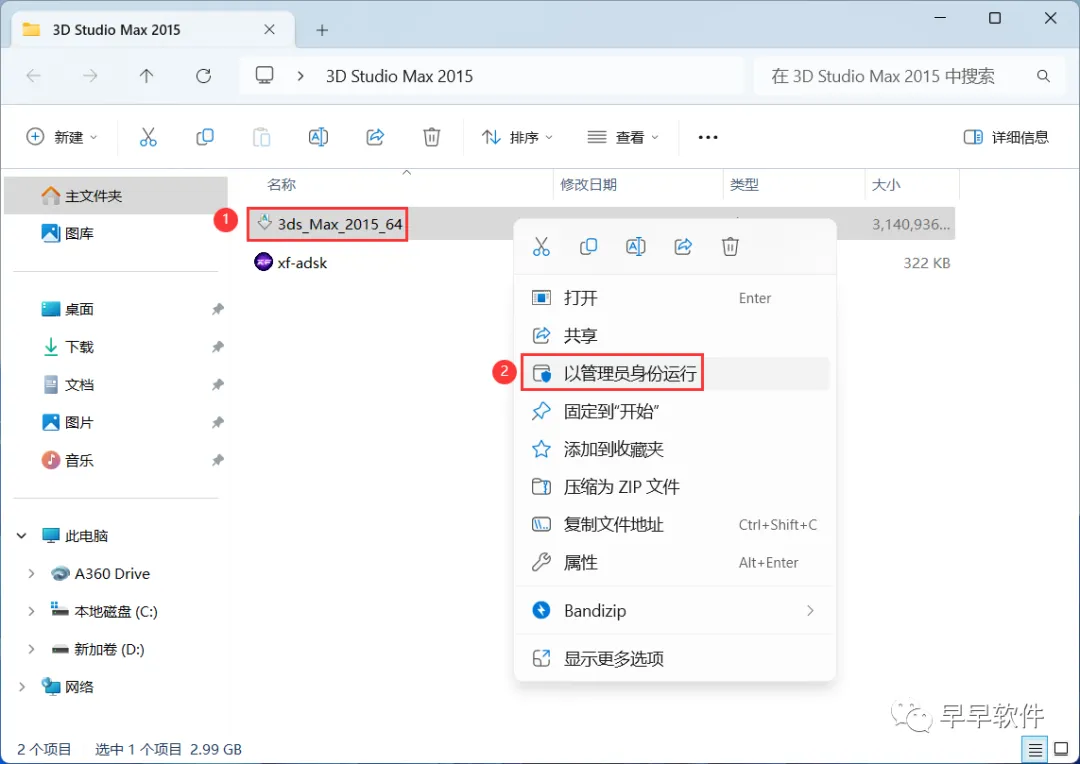Click the Share icon in the context menu
Viewport: 1080px width, 764px height.
(x=683, y=246)
